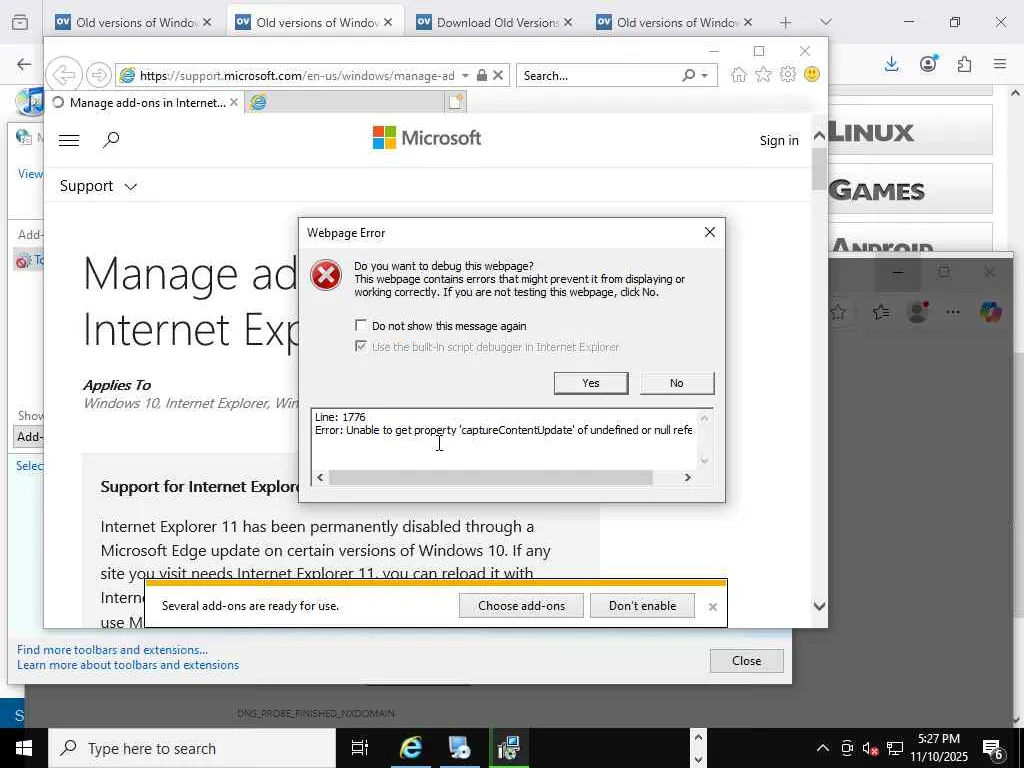1024x768 pixels.
Task: Click left arrow of error details scrollbar
Action: point(320,477)
